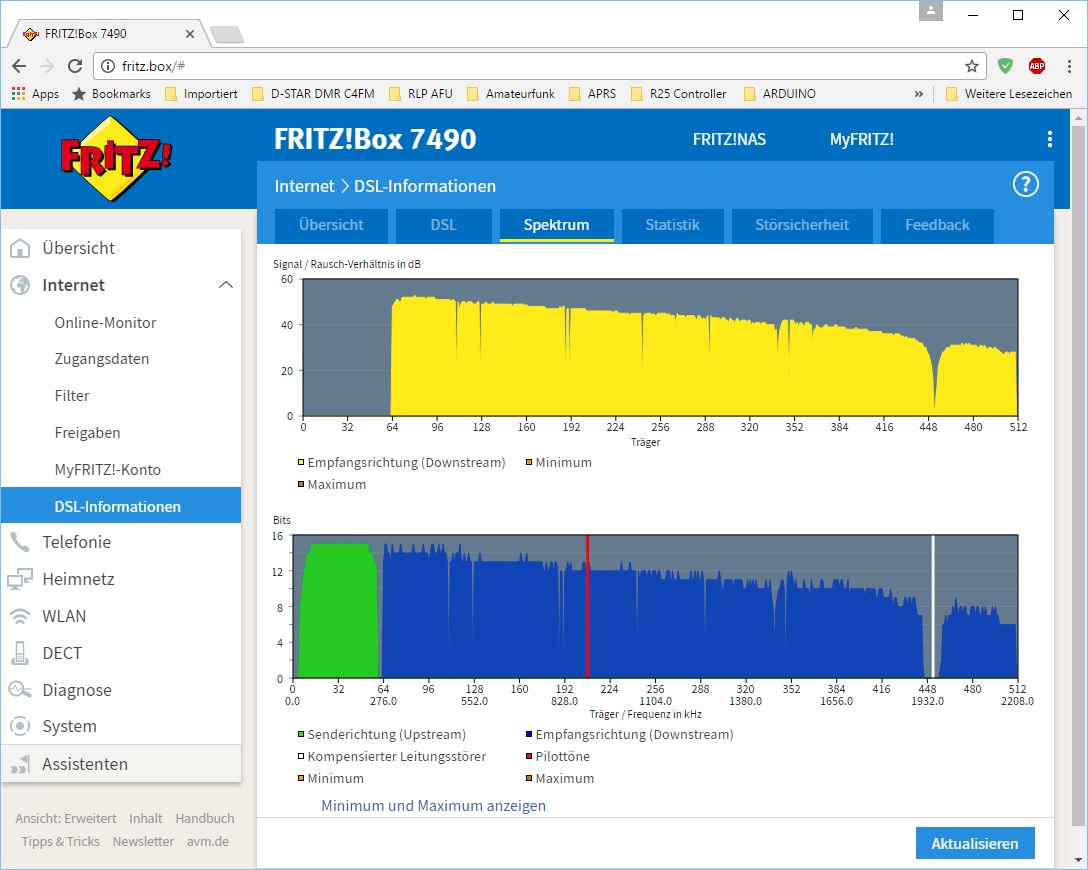Click the Newsletter footer link
1088x870 pixels.
[143, 842]
